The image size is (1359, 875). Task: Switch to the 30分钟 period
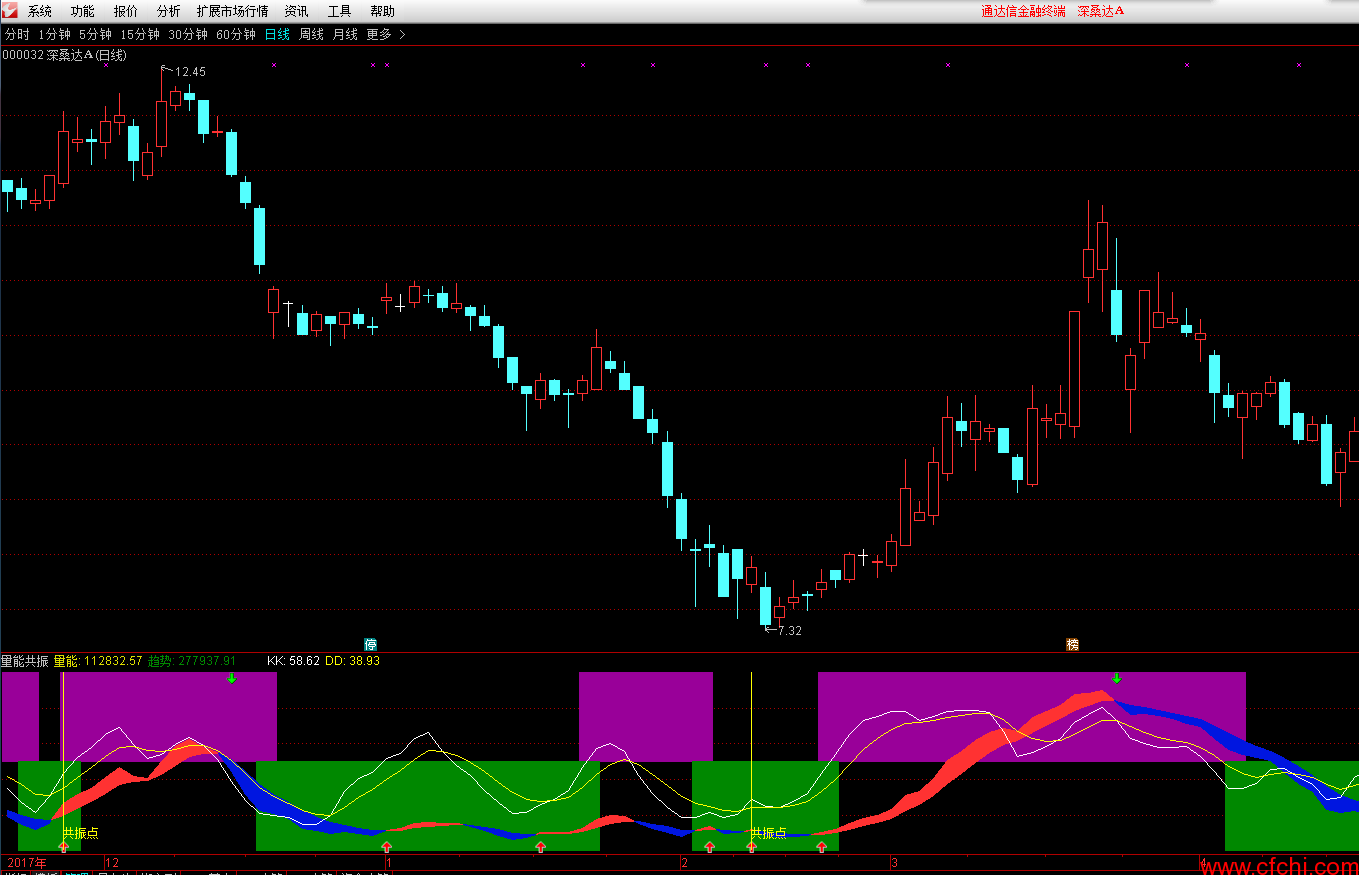coord(187,34)
